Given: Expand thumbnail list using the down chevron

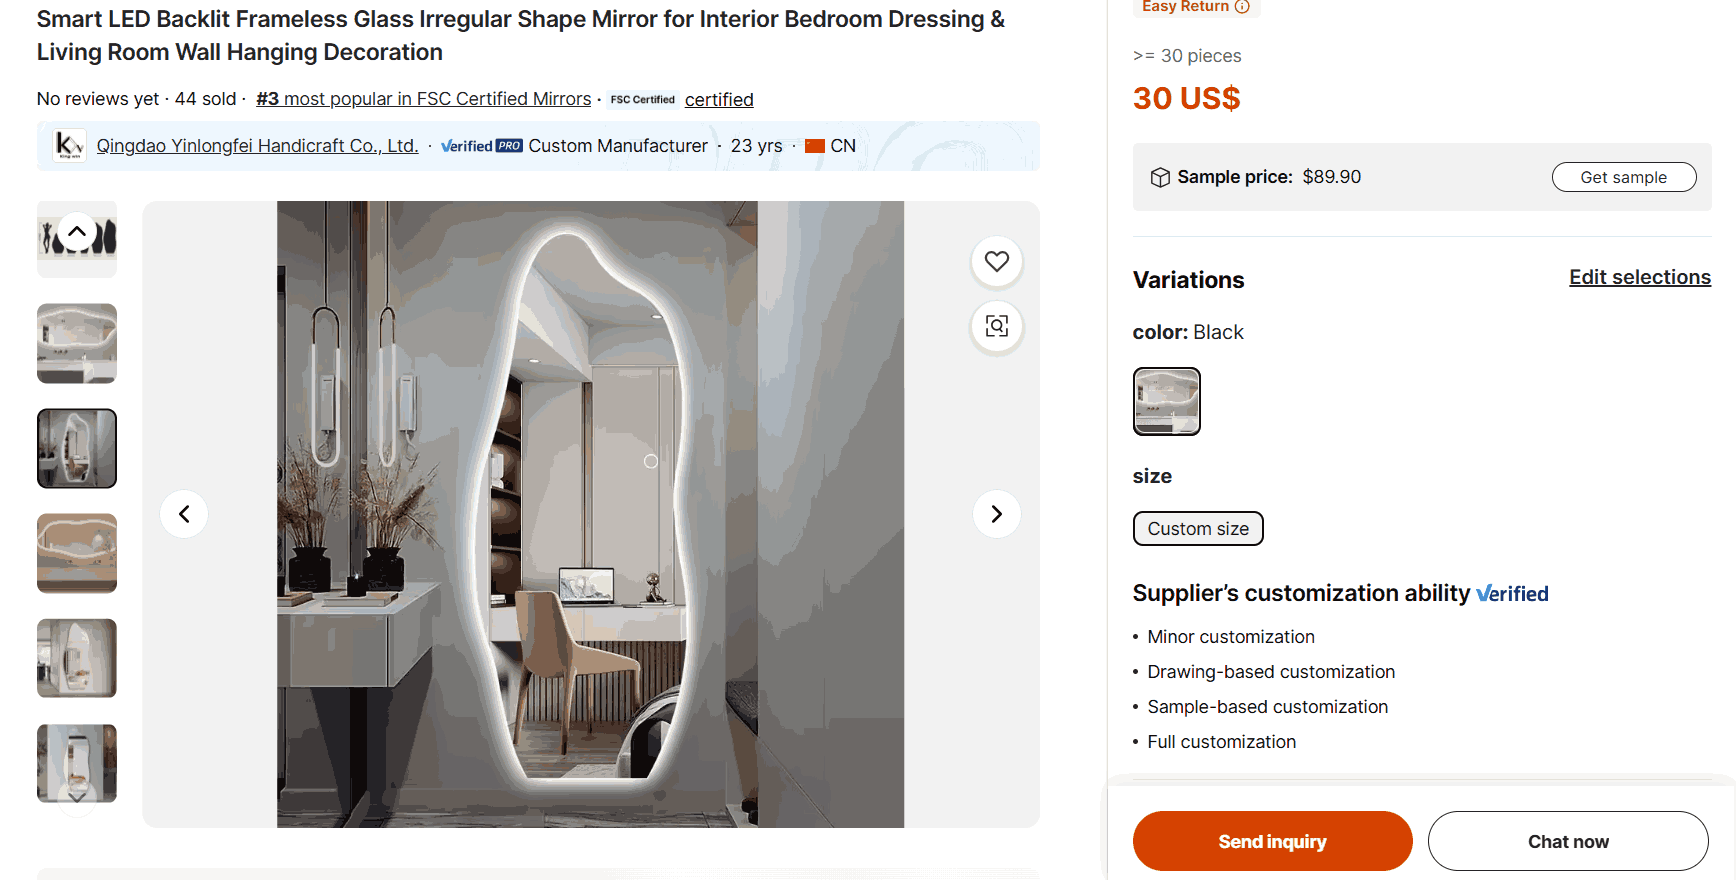Looking at the screenshot, I should point(77,797).
